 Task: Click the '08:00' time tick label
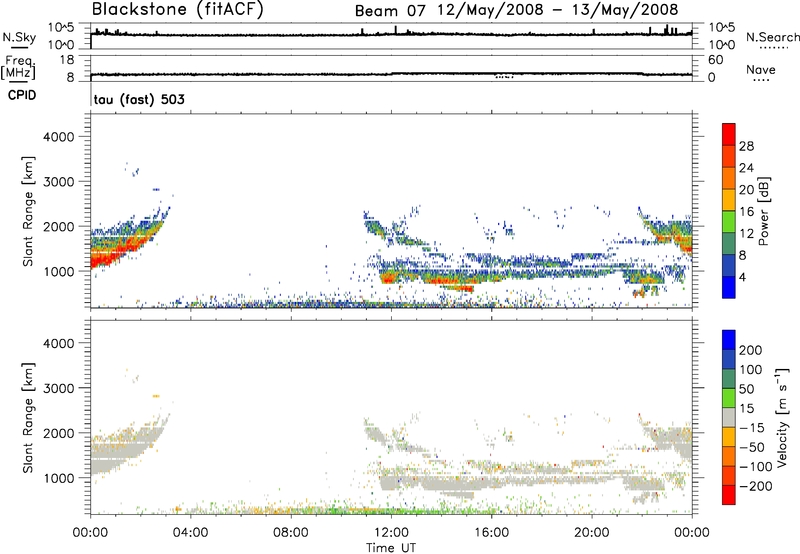[x=291, y=533]
